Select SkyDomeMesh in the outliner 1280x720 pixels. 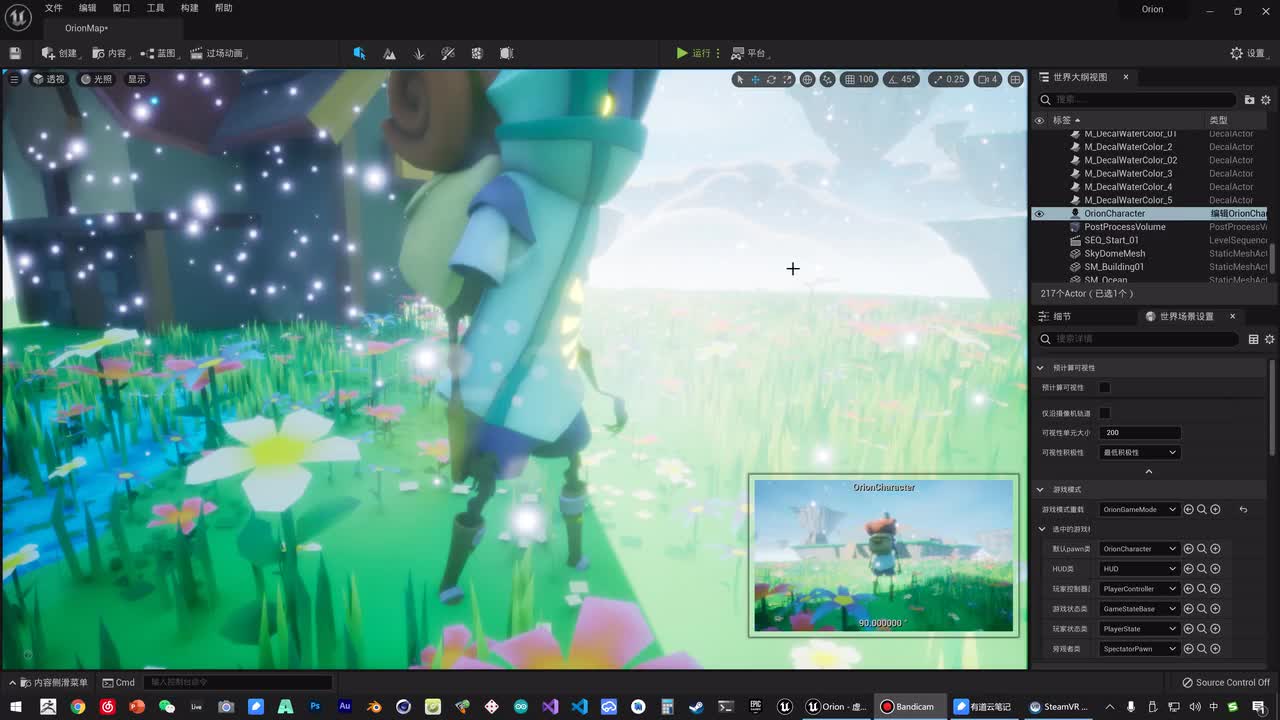point(1115,254)
